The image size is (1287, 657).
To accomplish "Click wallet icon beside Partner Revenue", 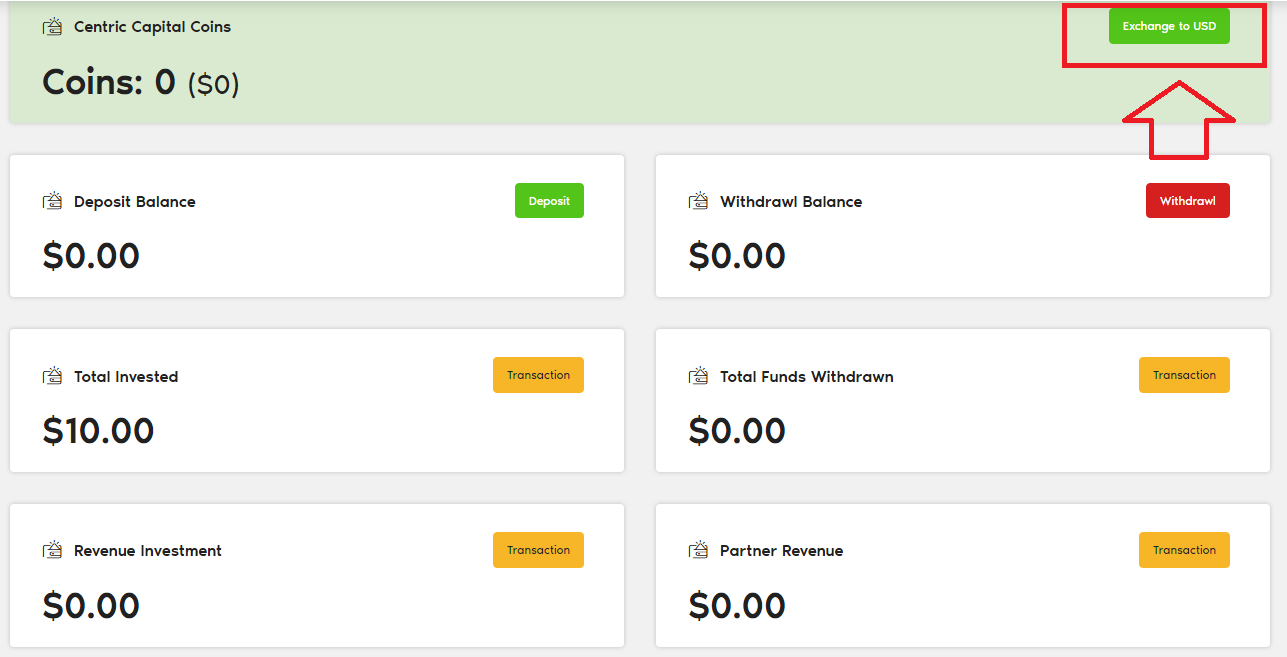I will coord(698,551).
